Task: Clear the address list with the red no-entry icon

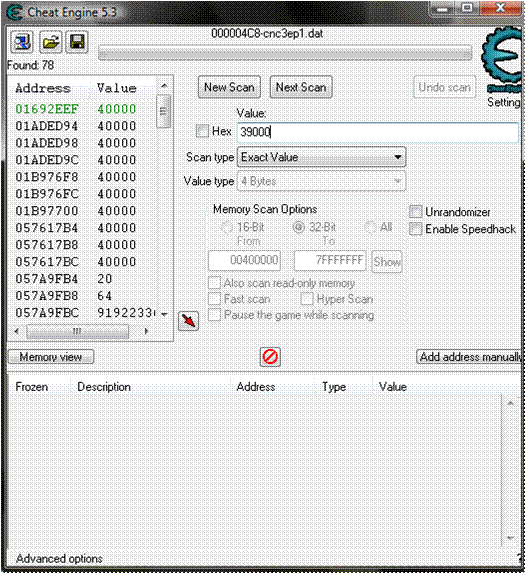Action: coord(270,357)
